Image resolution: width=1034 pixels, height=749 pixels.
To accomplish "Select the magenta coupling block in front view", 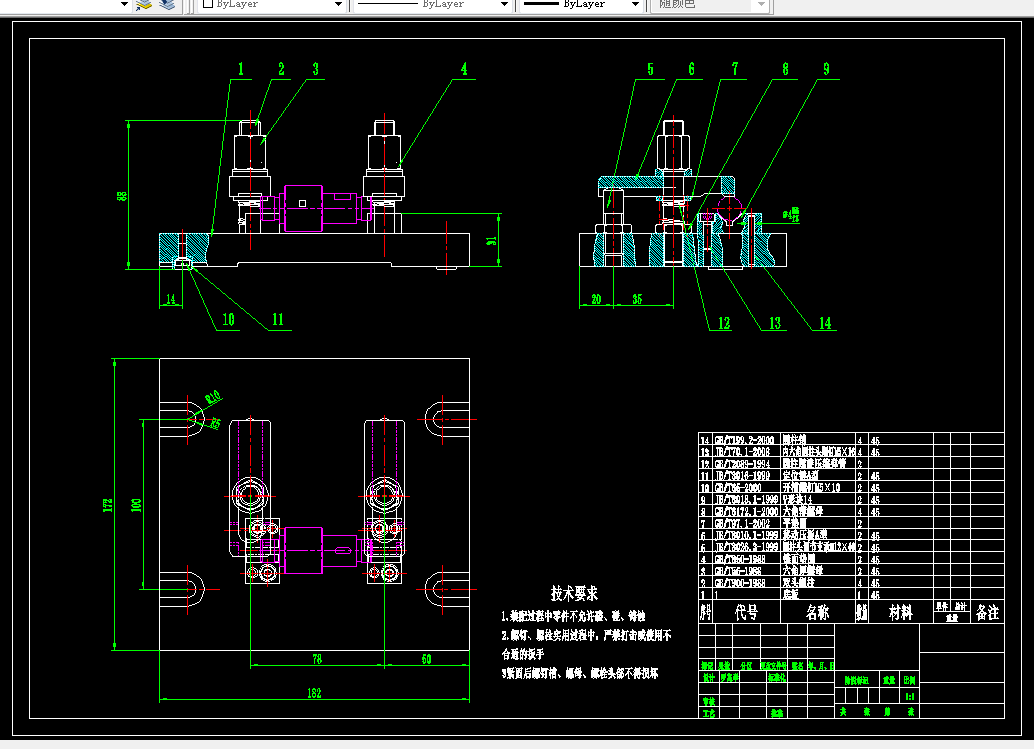I will [303, 208].
